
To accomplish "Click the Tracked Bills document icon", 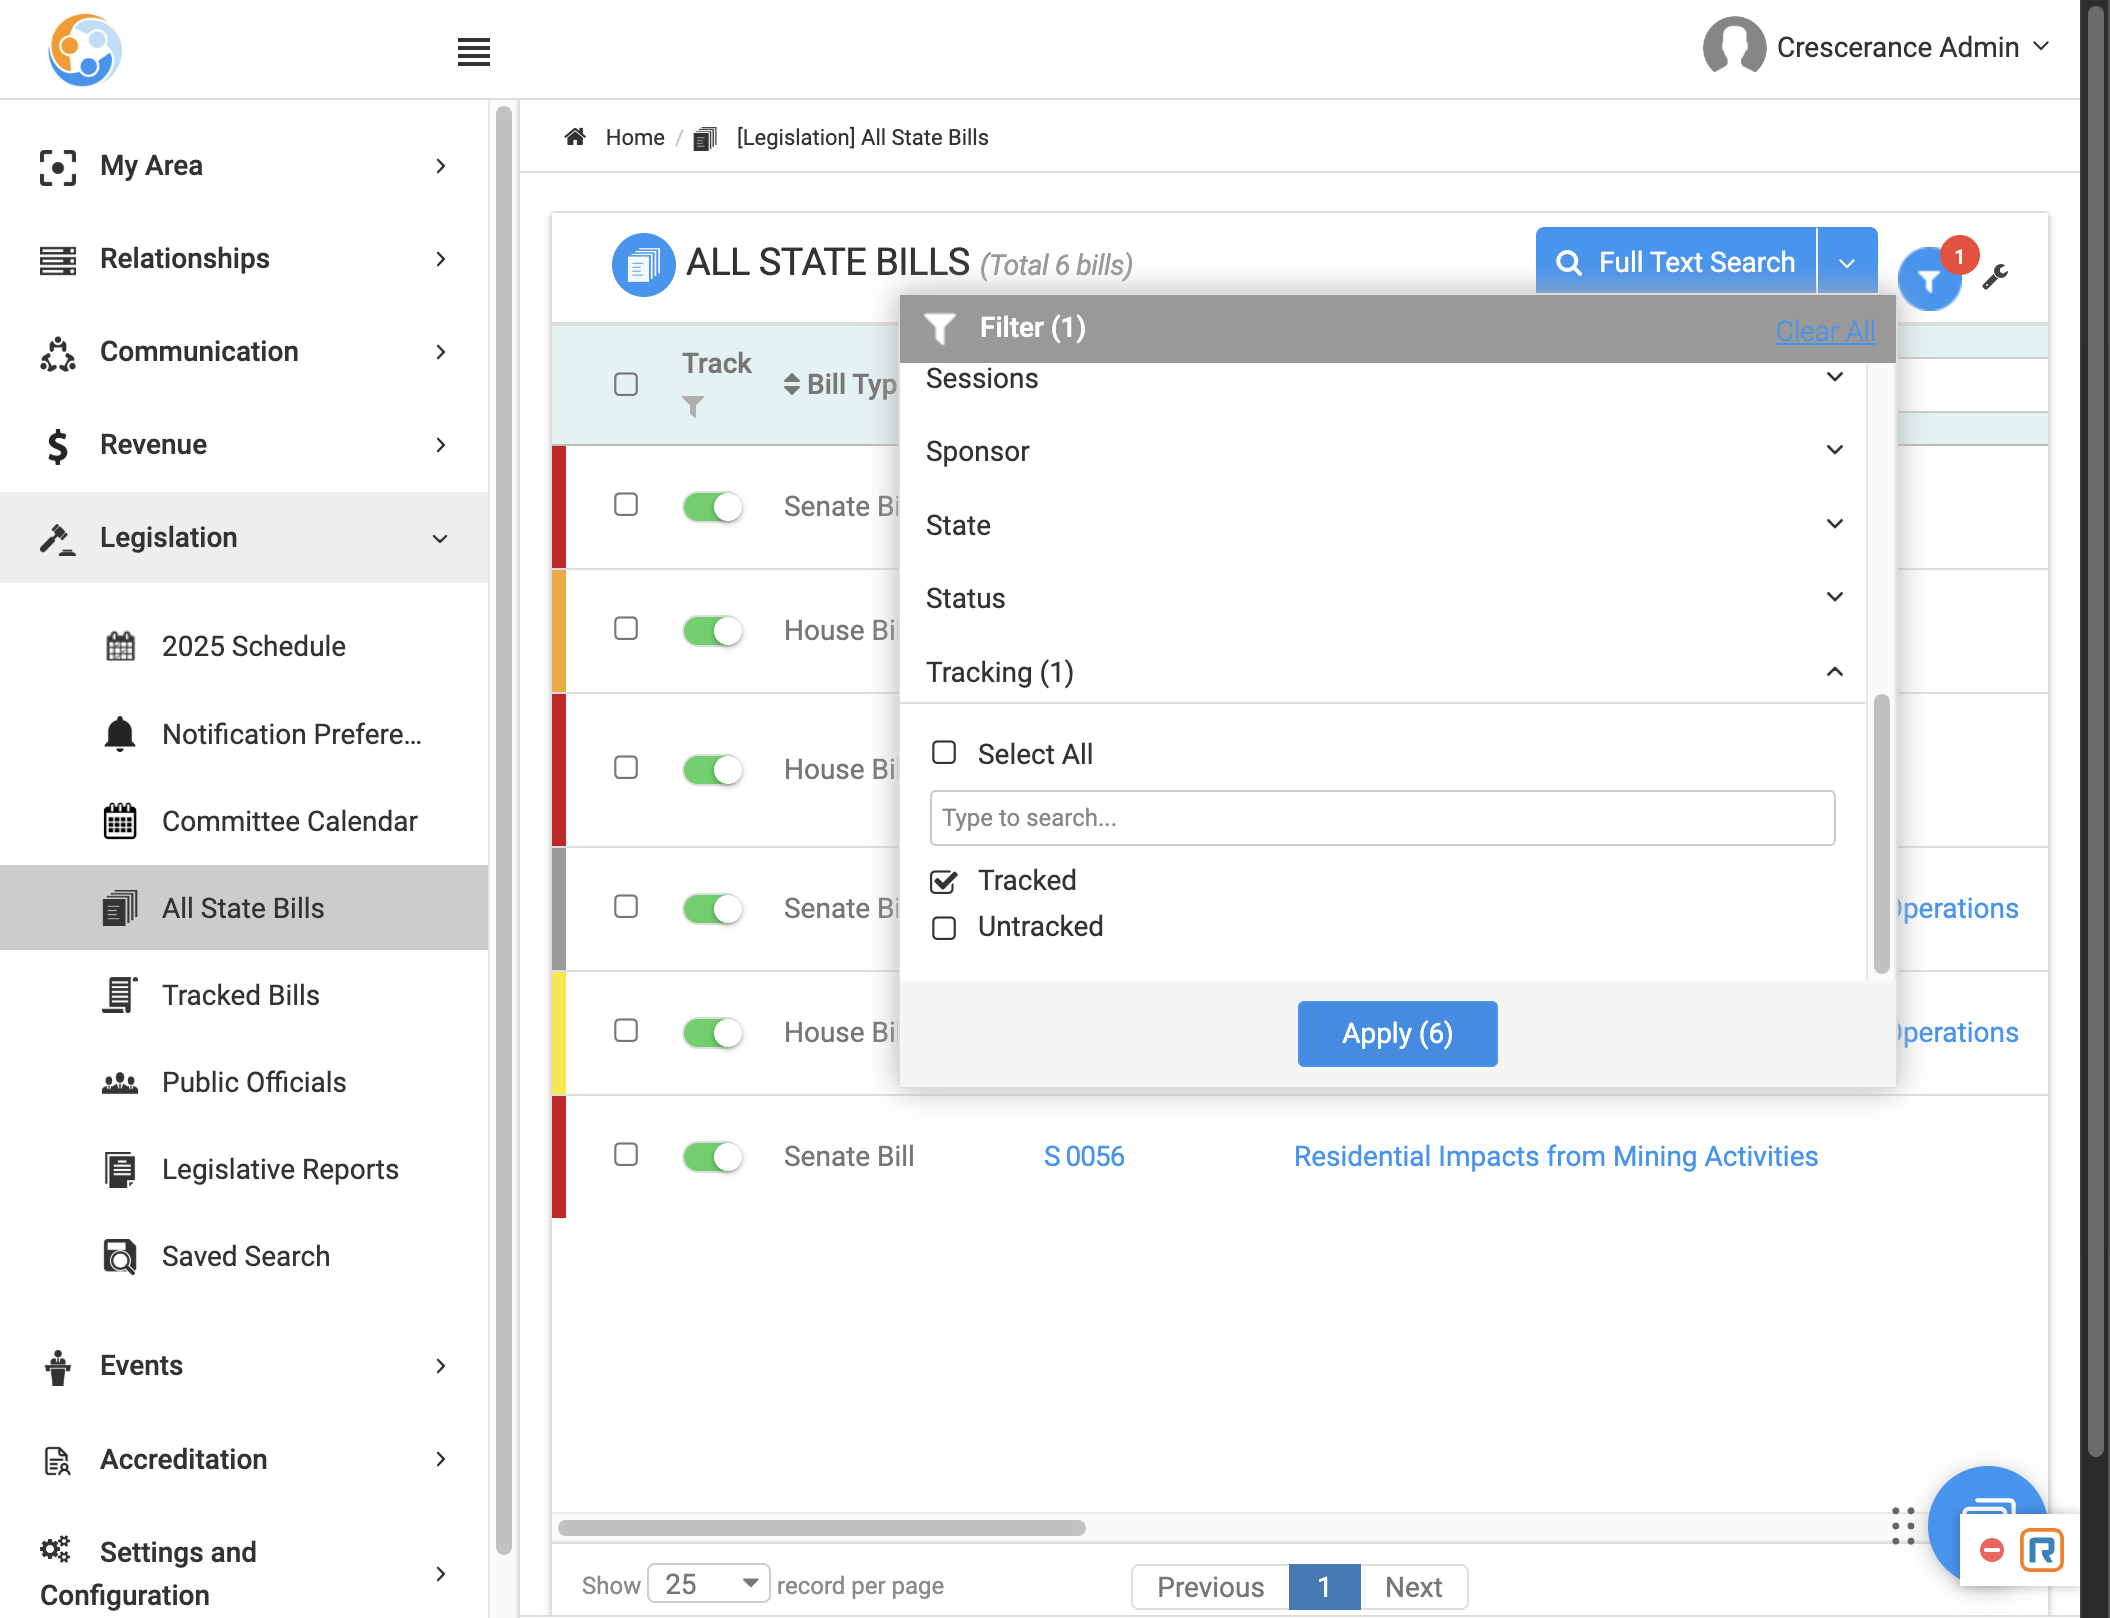I will [x=120, y=995].
